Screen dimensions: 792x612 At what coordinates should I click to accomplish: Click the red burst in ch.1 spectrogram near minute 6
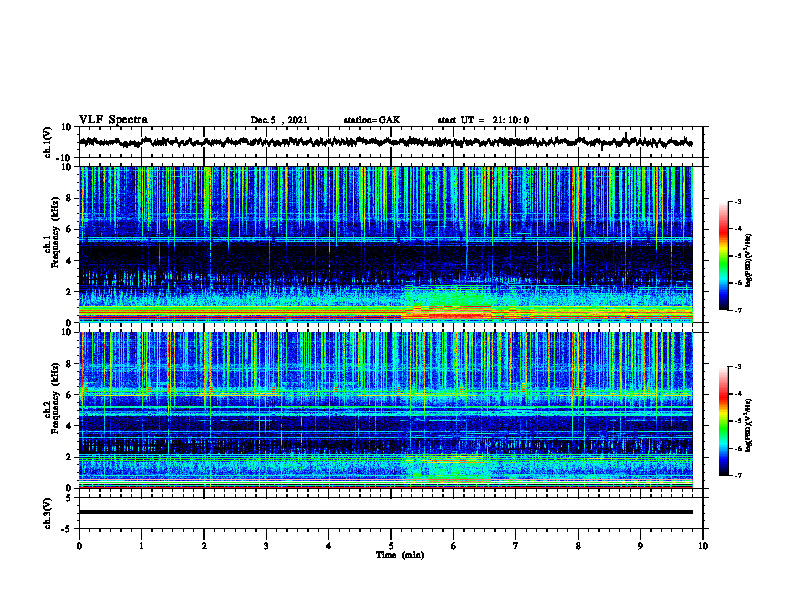(x=457, y=315)
